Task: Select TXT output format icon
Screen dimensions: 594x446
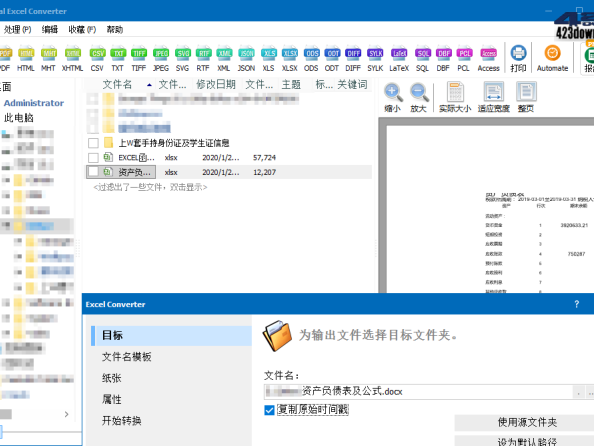Action: pos(118,58)
